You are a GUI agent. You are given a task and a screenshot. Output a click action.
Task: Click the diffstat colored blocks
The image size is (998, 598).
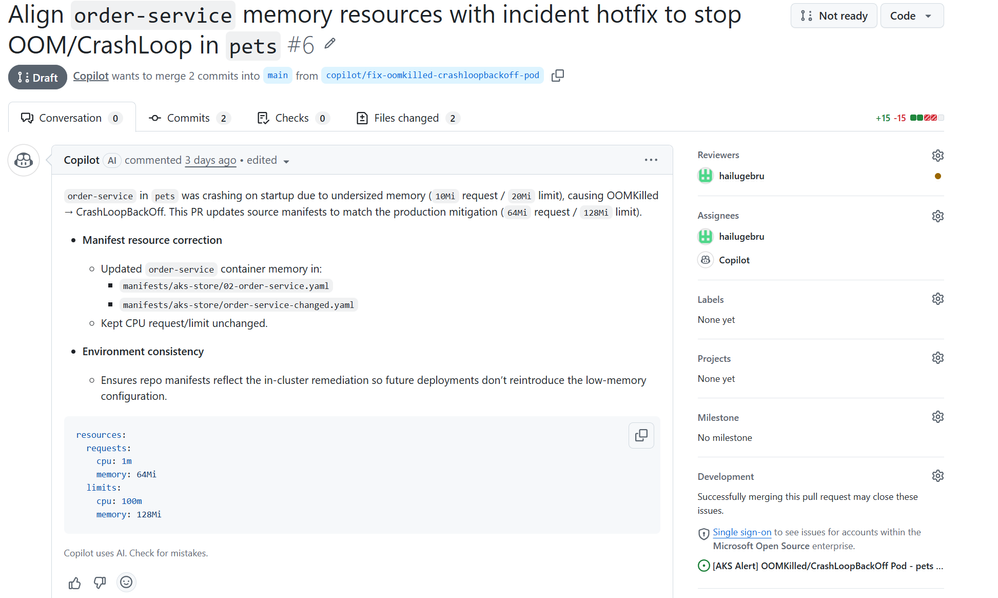[927, 118]
